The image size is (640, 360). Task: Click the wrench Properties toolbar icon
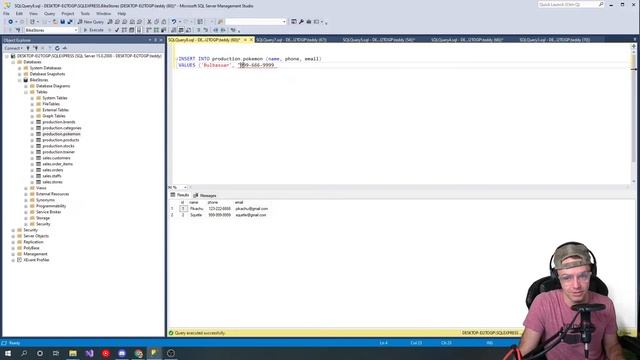tap(301, 22)
